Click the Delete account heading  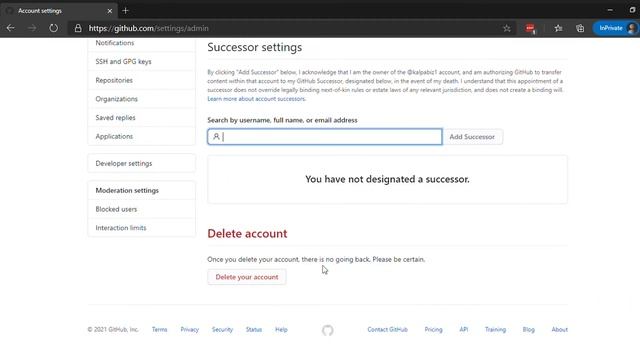coord(247,233)
